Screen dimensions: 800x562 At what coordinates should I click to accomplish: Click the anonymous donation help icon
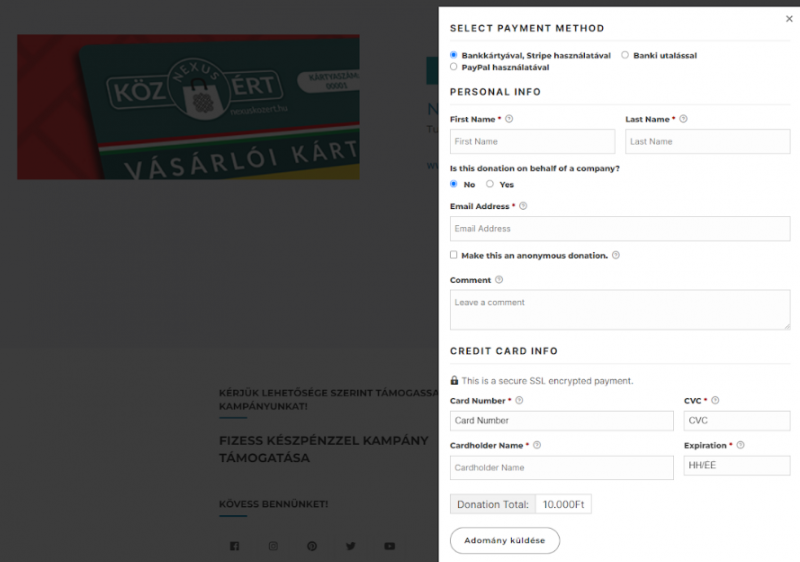pos(616,255)
